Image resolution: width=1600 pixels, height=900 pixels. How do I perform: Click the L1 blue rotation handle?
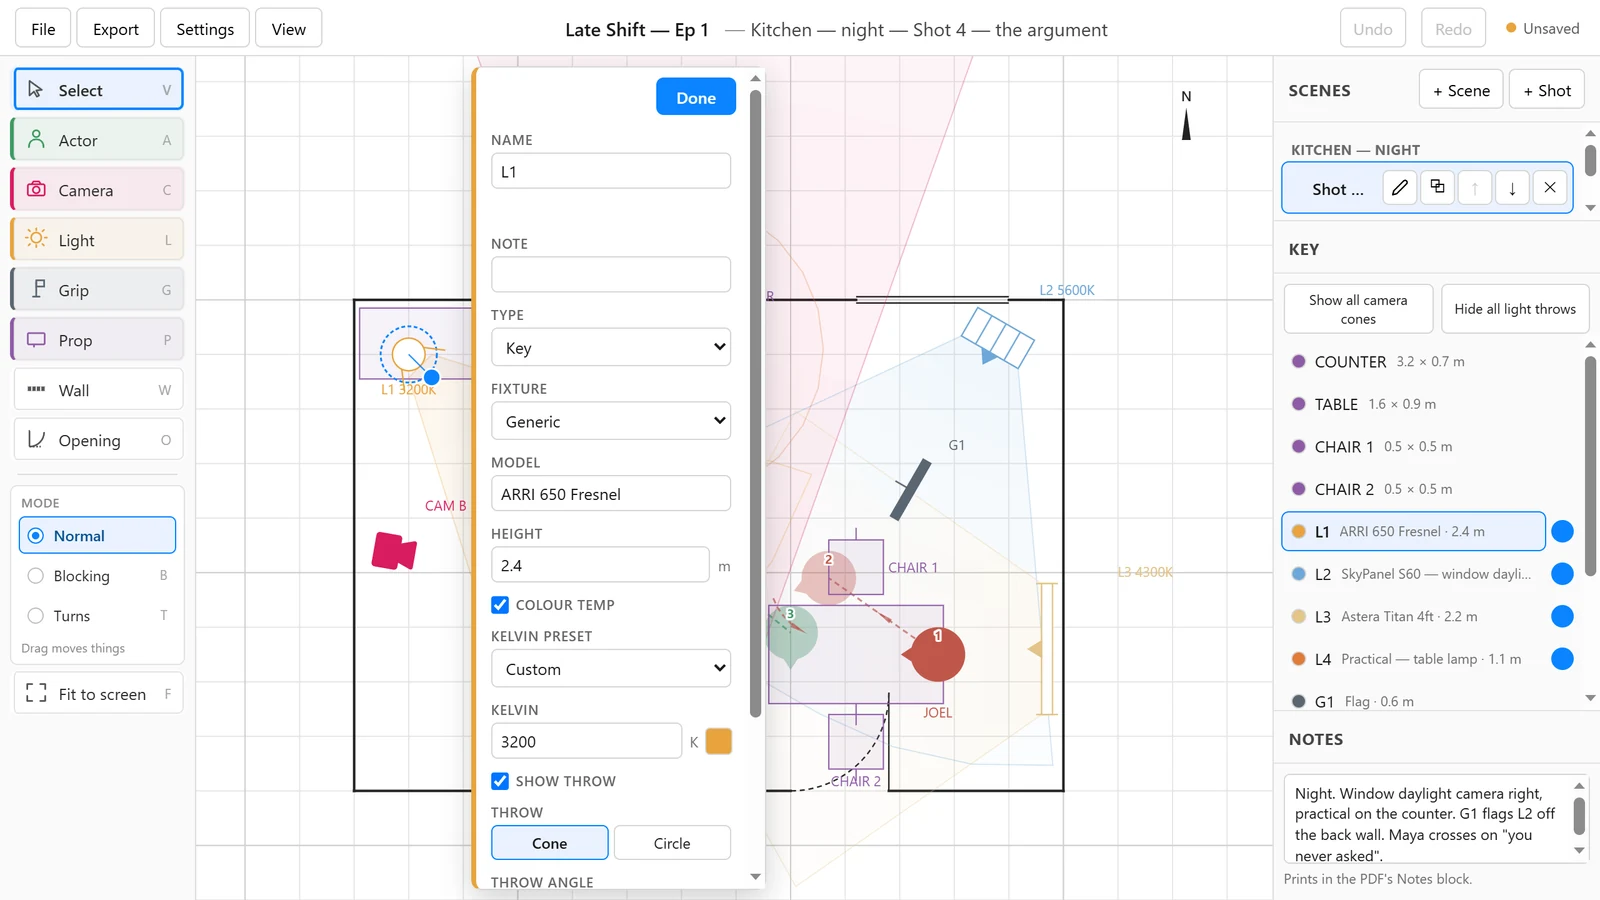pyautogui.click(x=431, y=377)
